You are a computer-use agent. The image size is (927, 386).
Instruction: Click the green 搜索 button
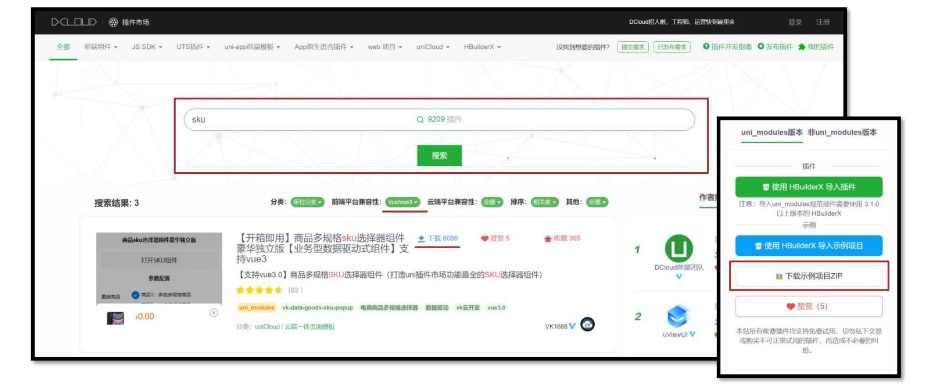point(439,155)
